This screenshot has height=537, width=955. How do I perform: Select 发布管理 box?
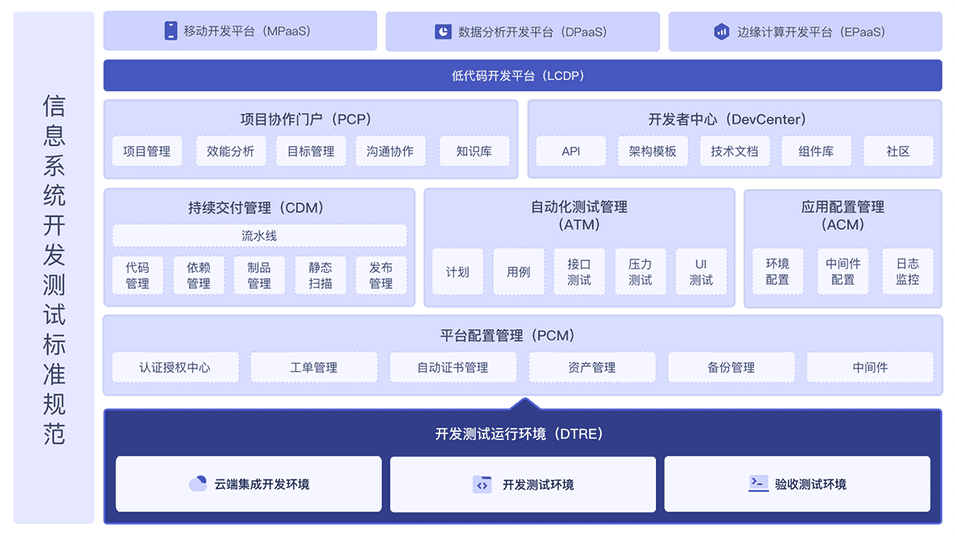(x=381, y=275)
